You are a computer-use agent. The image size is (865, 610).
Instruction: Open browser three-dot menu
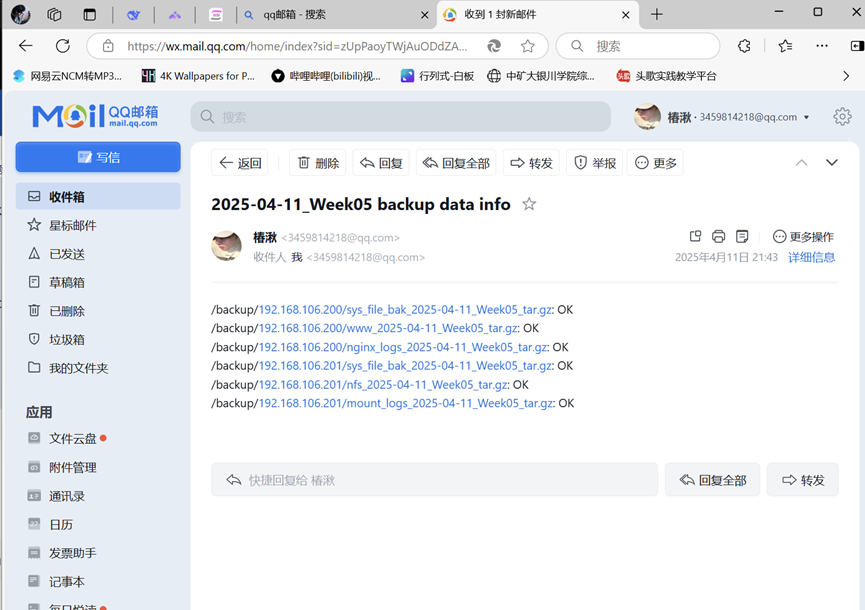click(x=822, y=46)
